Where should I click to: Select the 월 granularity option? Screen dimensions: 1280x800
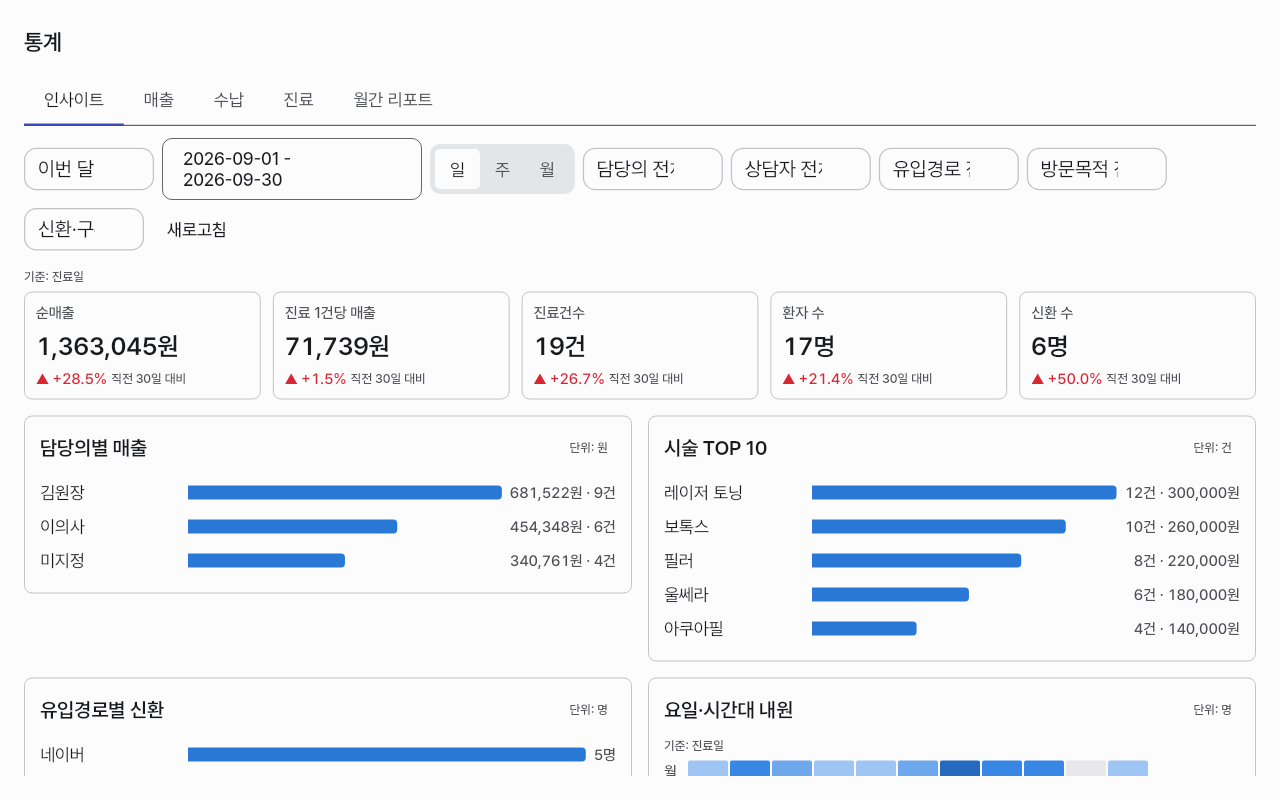pyautogui.click(x=547, y=169)
